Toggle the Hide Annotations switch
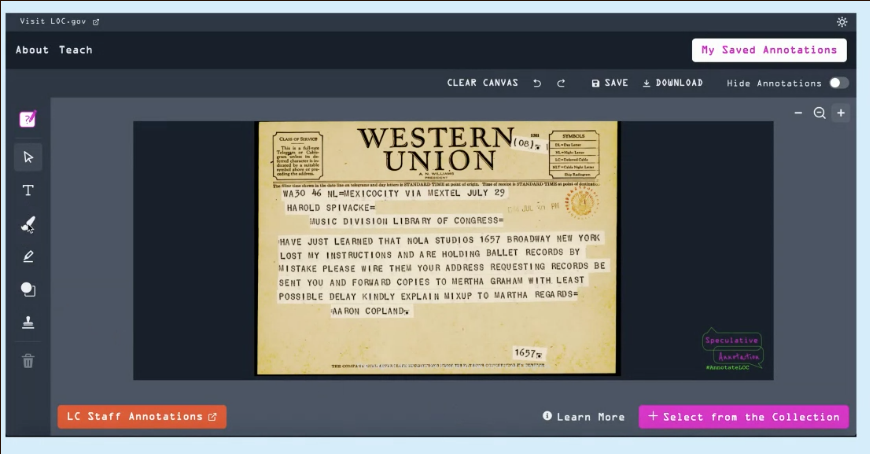The height and width of the screenshot is (454, 870). click(x=838, y=83)
